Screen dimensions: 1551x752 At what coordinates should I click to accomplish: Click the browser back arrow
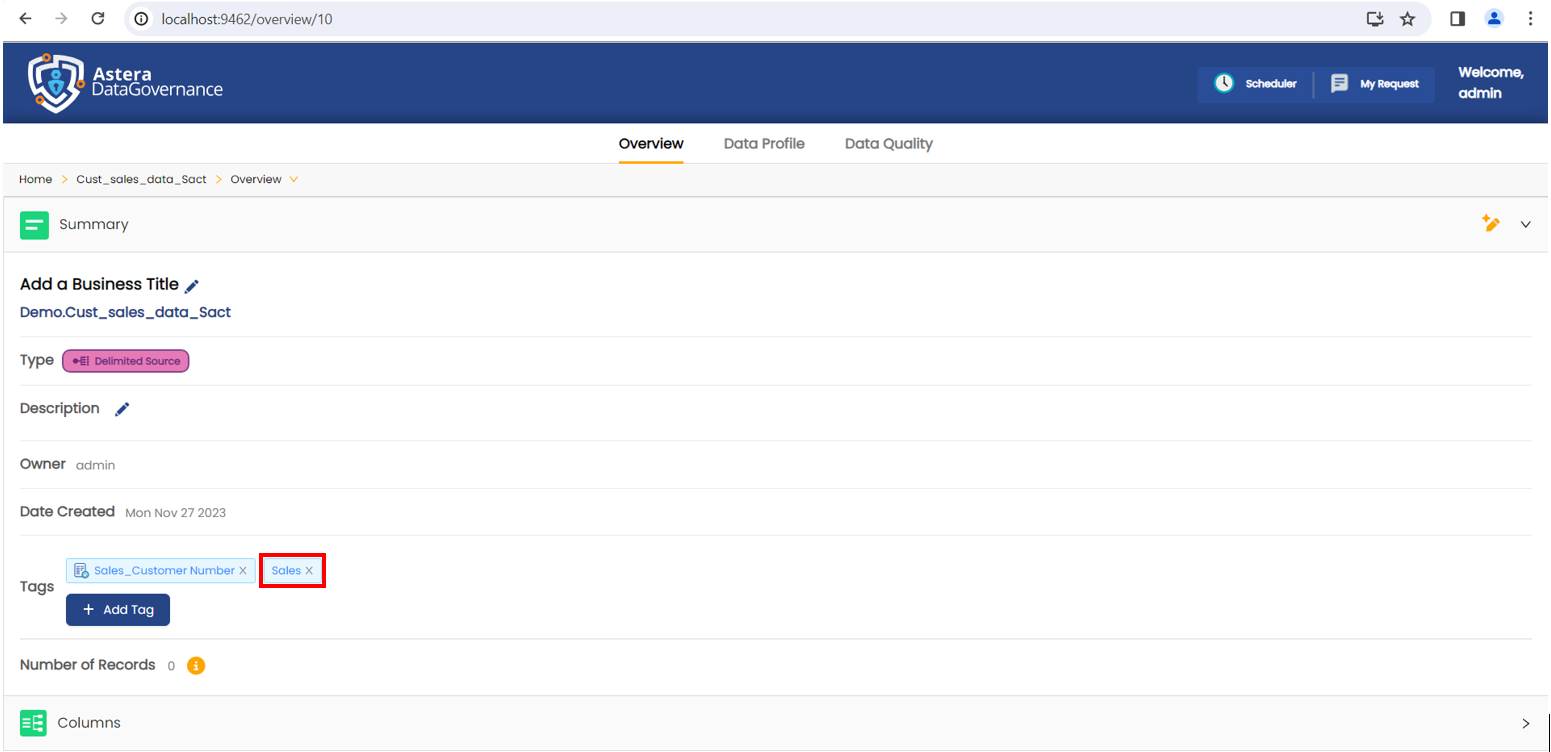pos(26,18)
